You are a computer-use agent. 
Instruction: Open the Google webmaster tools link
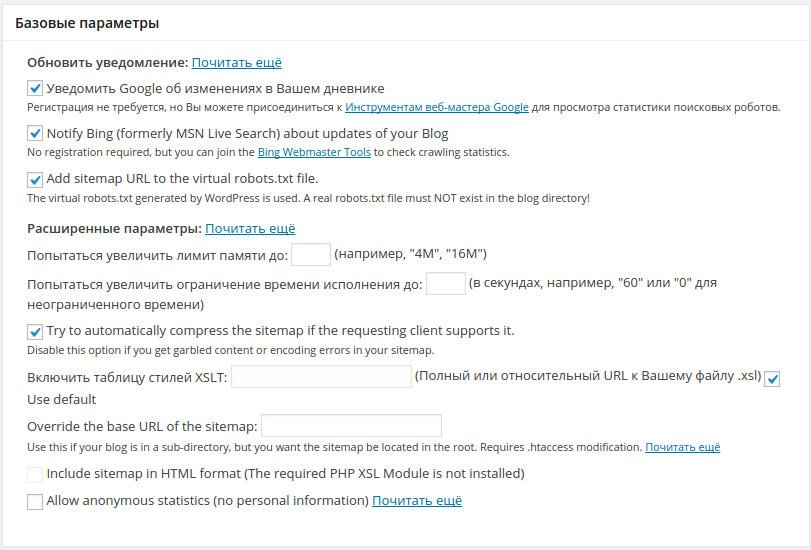pyautogui.click(x=437, y=107)
